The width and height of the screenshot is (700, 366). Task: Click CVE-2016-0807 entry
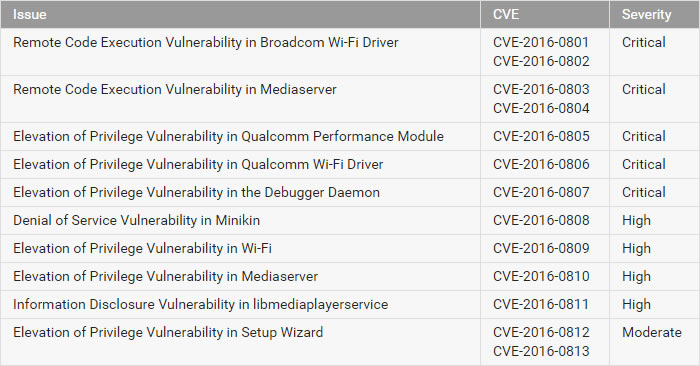click(541, 192)
